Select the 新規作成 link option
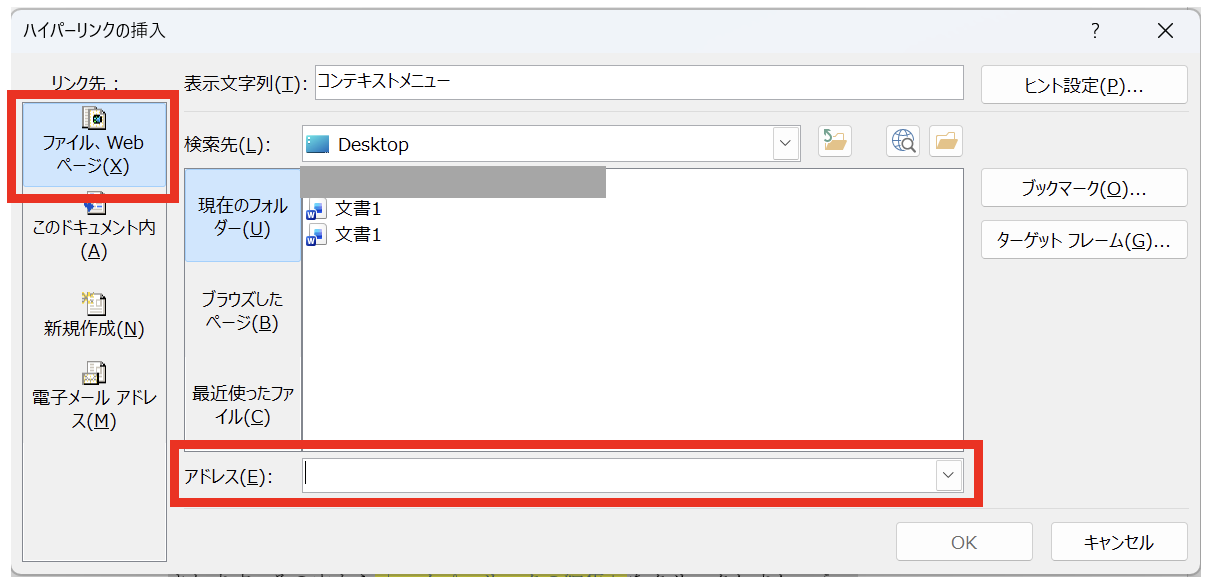The image size is (1208, 584). (x=94, y=316)
